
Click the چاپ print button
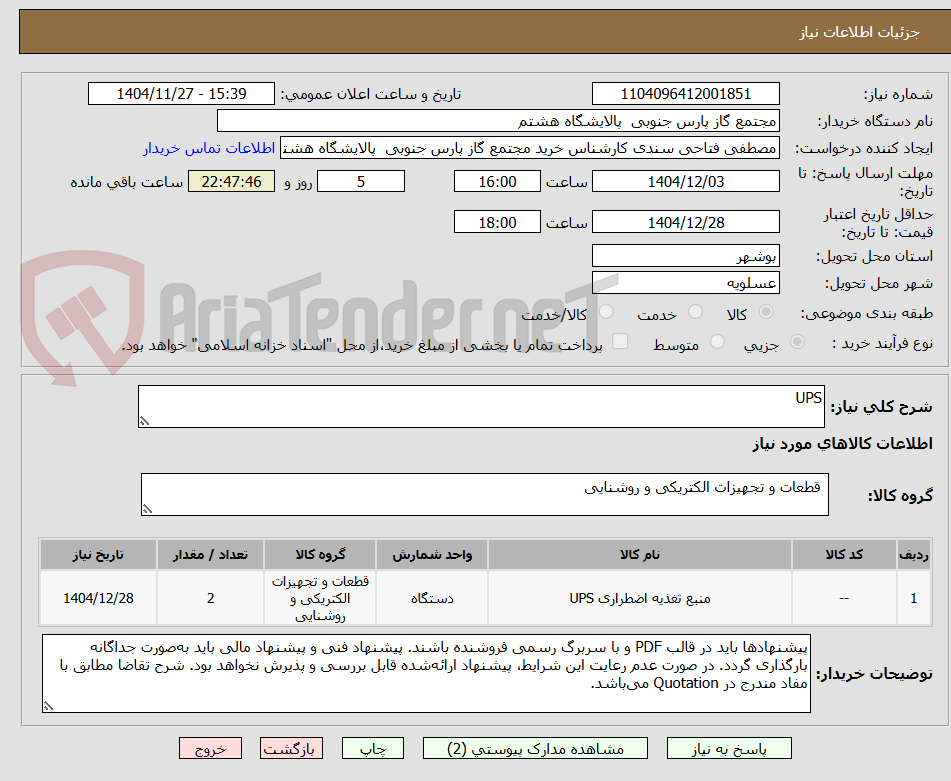tap(372, 748)
